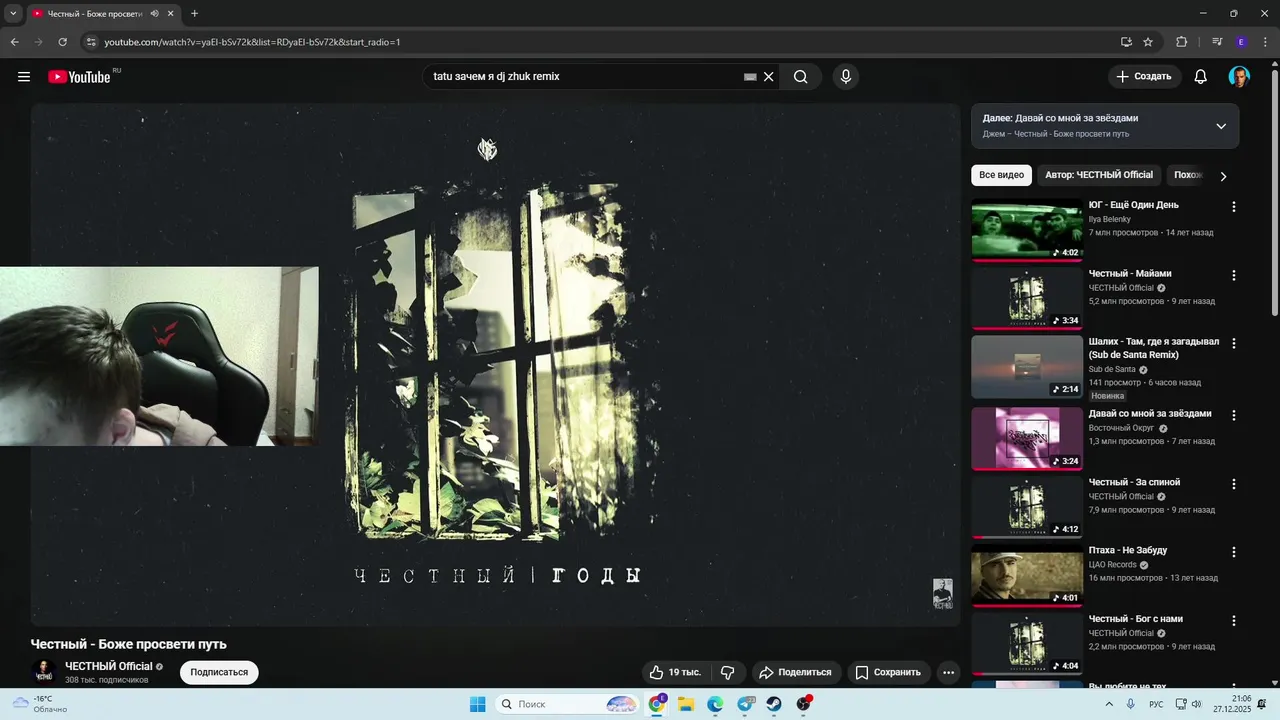View site information icon in address bar
Screen dimensions: 1280x720
point(91,42)
